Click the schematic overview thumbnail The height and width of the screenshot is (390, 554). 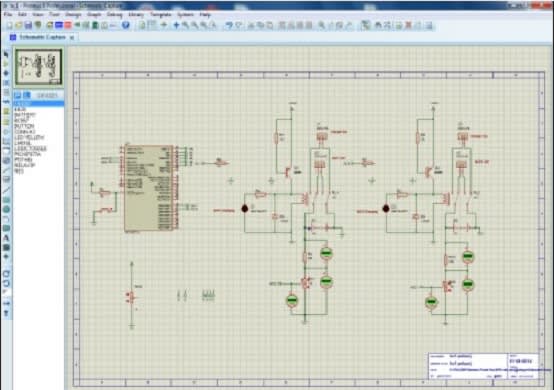pyautogui.click(x=39, y=67)
